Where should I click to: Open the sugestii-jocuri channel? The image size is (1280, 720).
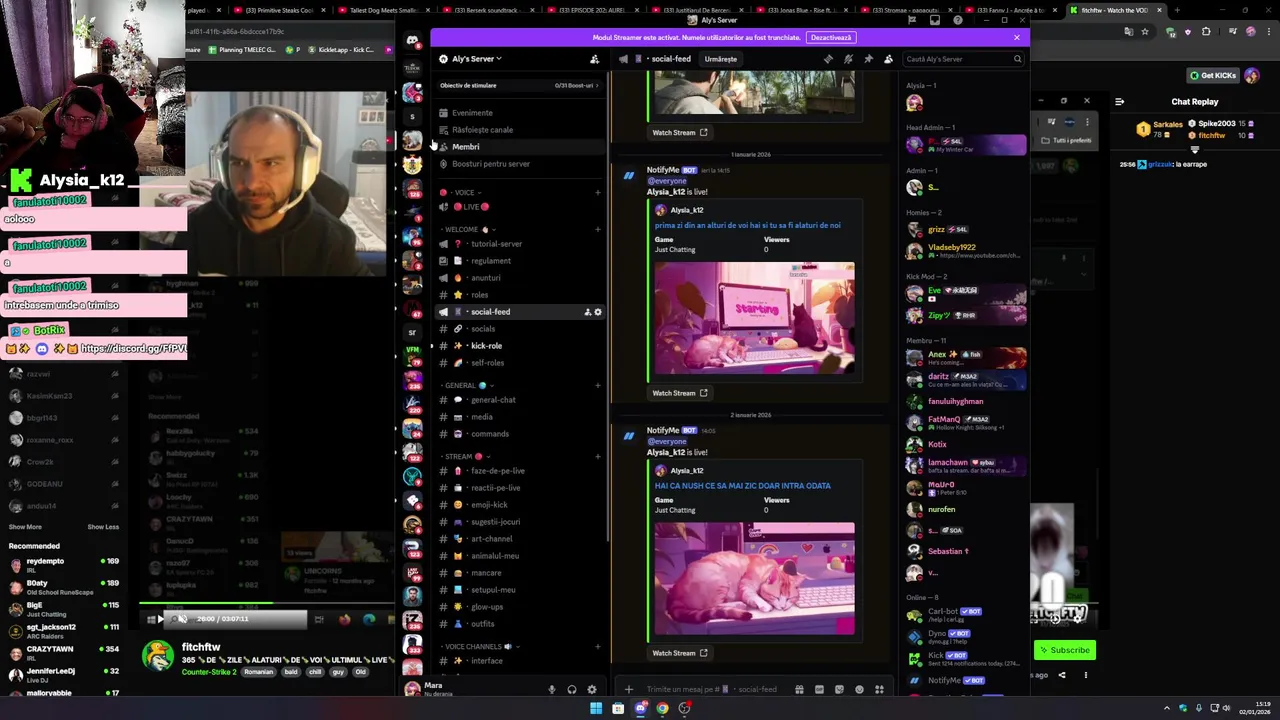point(519,522)
